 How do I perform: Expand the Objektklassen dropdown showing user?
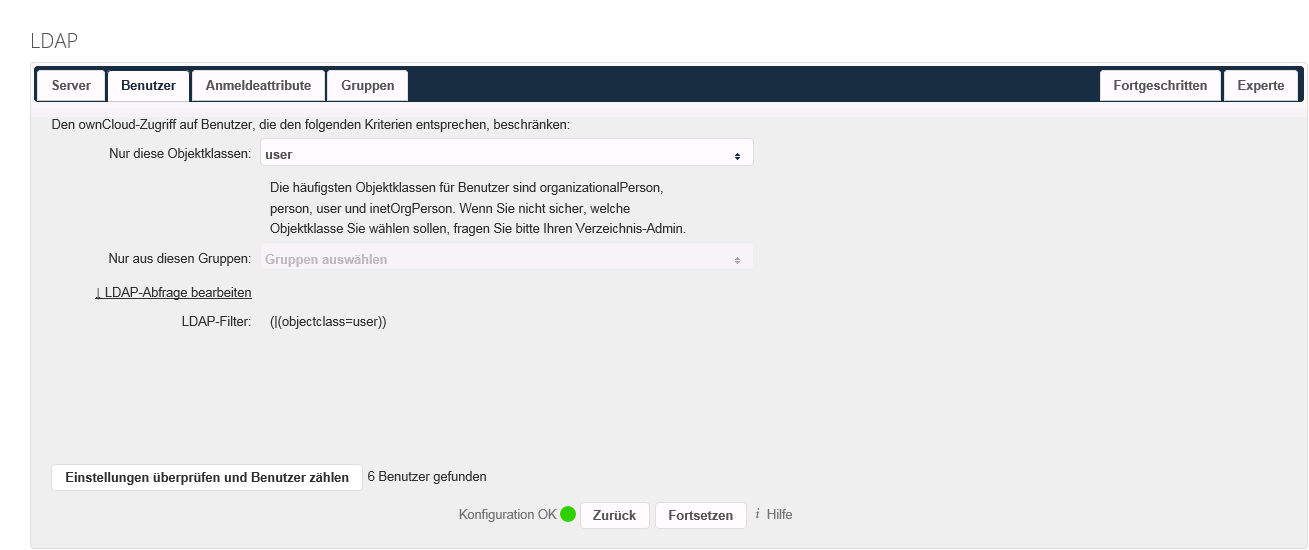[506, 154]
